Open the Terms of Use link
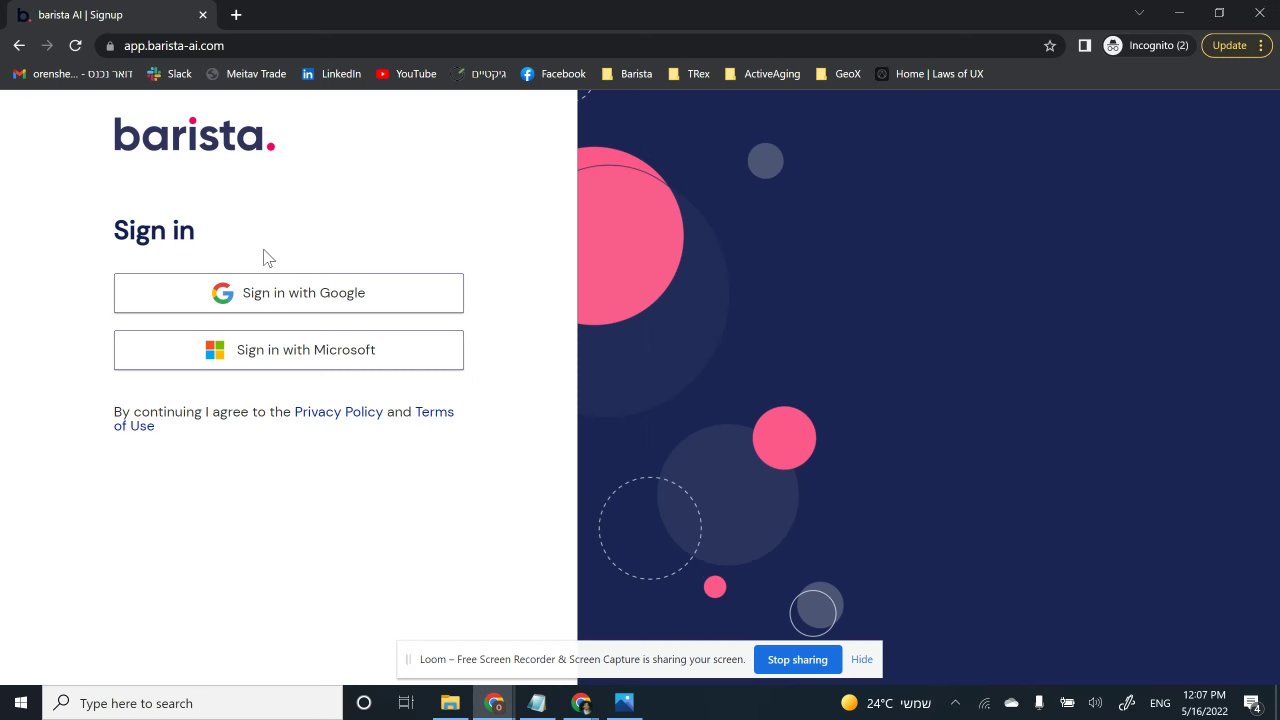The width and height of the screenshot is (1280, 720). point(284,419)
